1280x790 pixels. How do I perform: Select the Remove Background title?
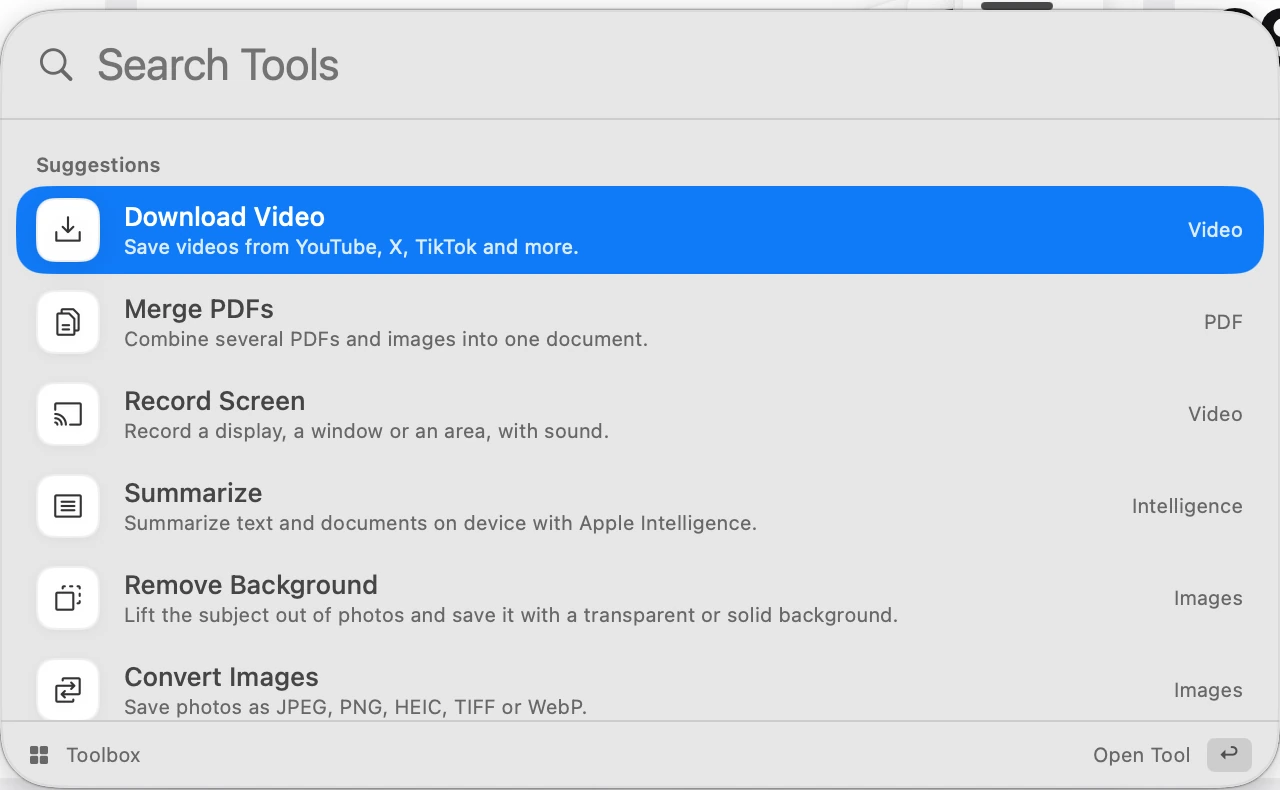coord(251,585)
